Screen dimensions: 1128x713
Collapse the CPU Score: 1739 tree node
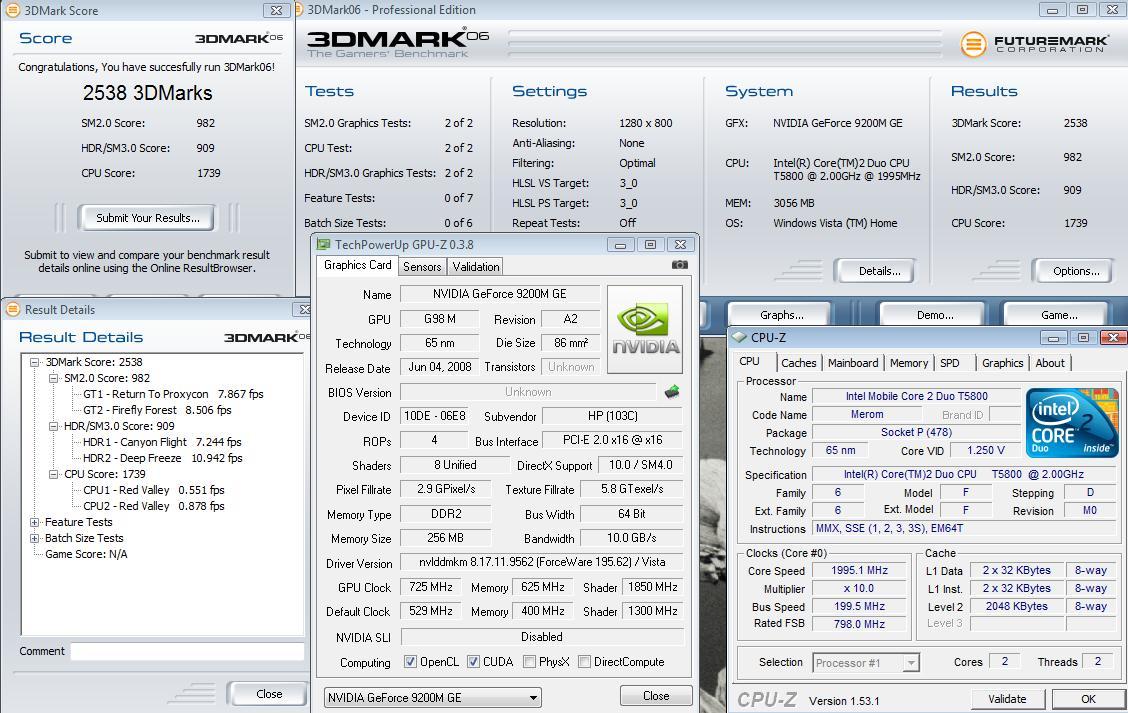pyautogui.click(x=53, y=474)
